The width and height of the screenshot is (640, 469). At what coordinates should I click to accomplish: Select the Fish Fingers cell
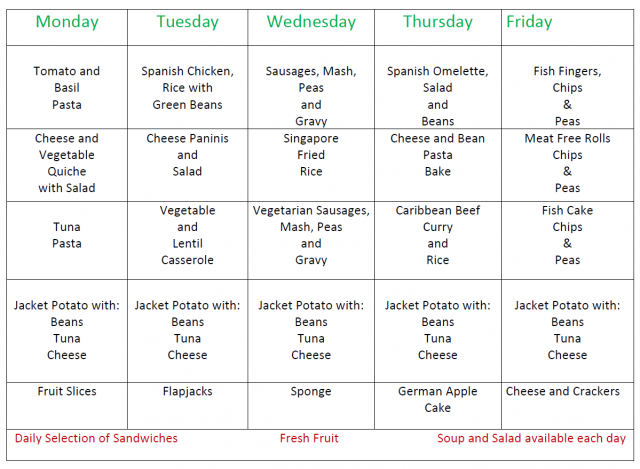point(567,96)
